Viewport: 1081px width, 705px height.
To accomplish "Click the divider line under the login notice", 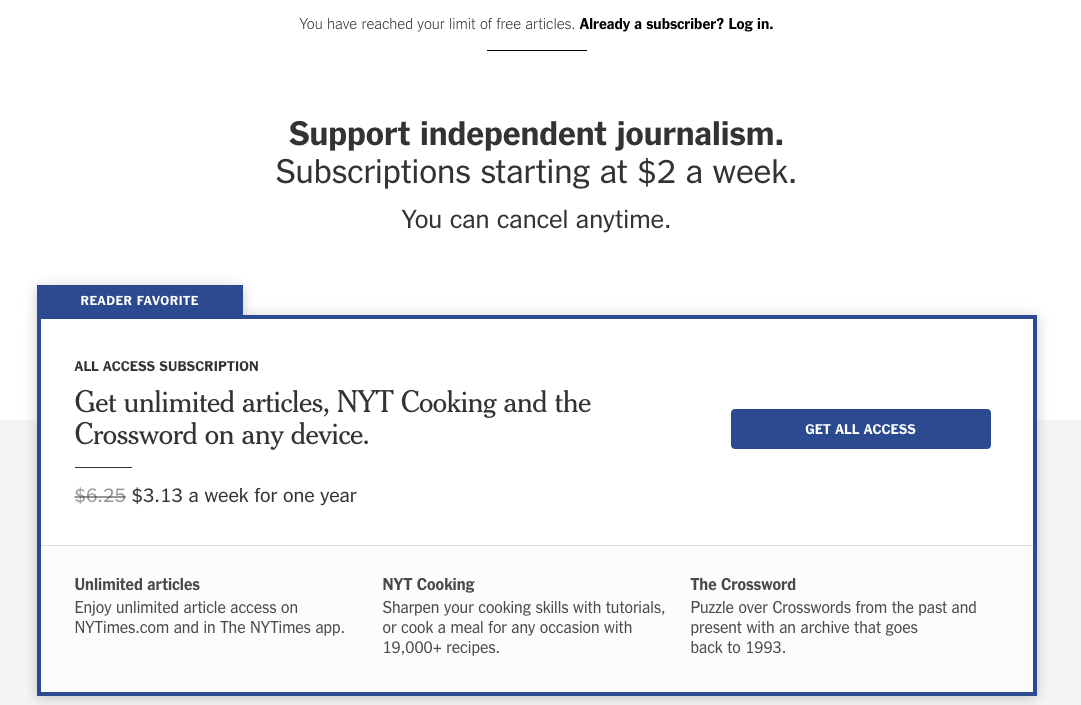I will point(536,51).
